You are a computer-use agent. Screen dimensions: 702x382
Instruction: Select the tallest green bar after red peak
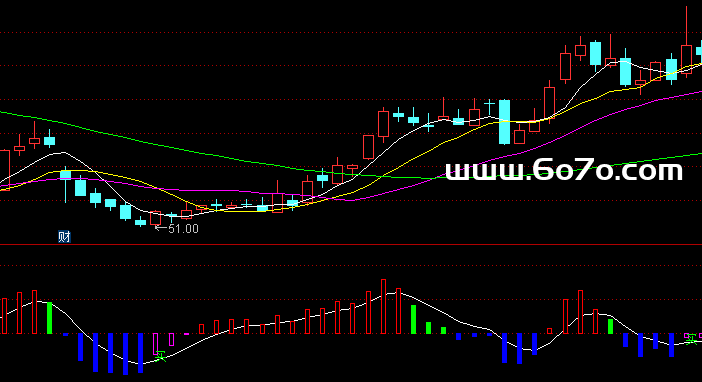[414, 319]
